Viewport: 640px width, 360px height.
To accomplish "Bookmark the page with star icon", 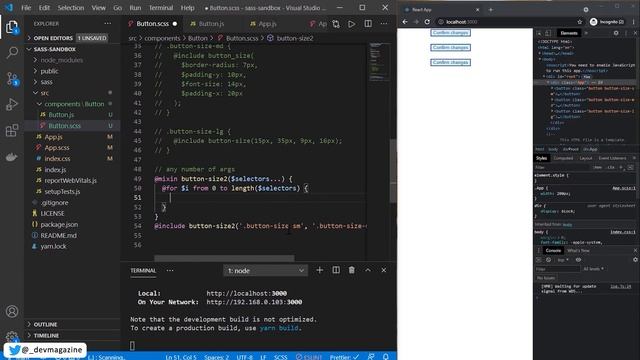I will click(580, 22).
